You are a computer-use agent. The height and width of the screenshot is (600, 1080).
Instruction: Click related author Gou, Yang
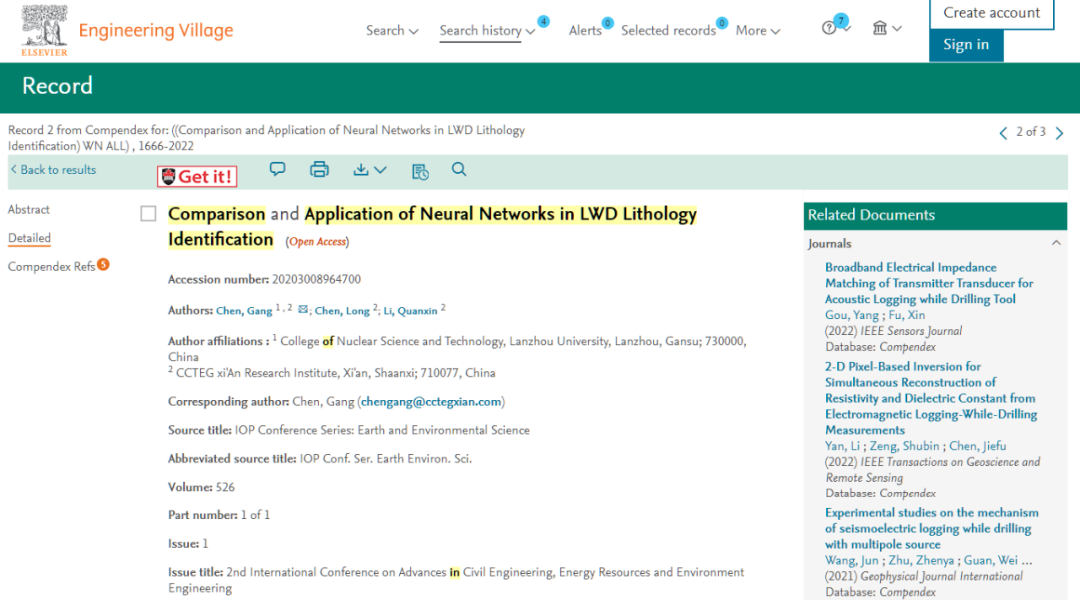852,315
